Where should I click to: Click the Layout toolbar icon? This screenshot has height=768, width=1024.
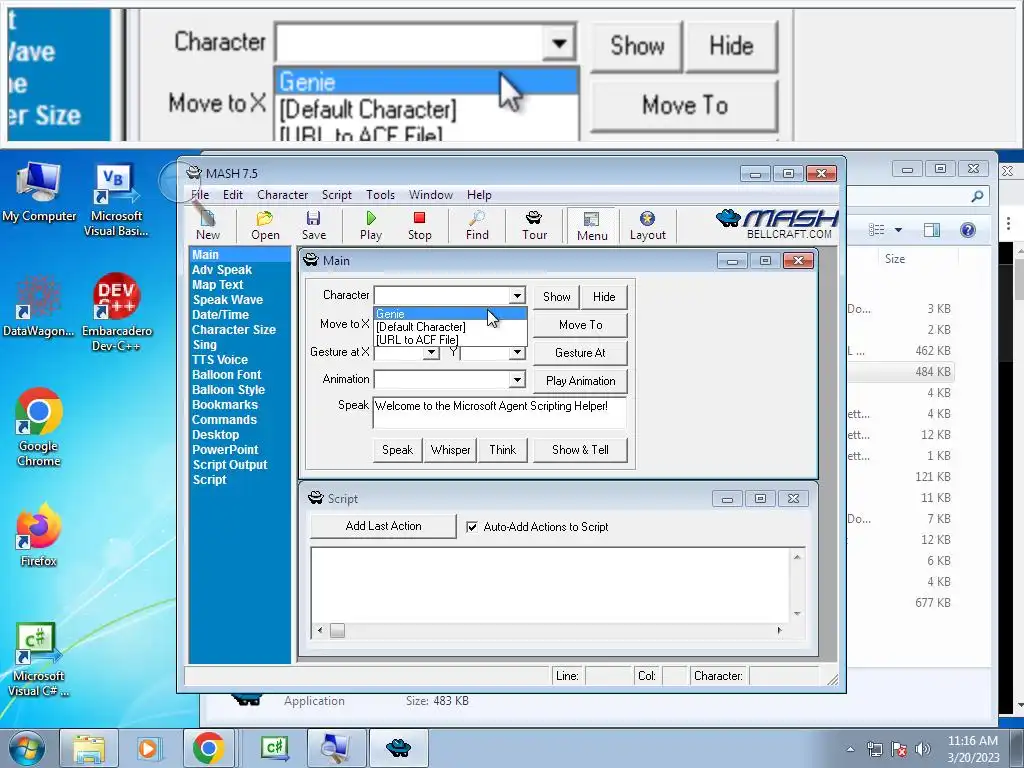(647, 225)
